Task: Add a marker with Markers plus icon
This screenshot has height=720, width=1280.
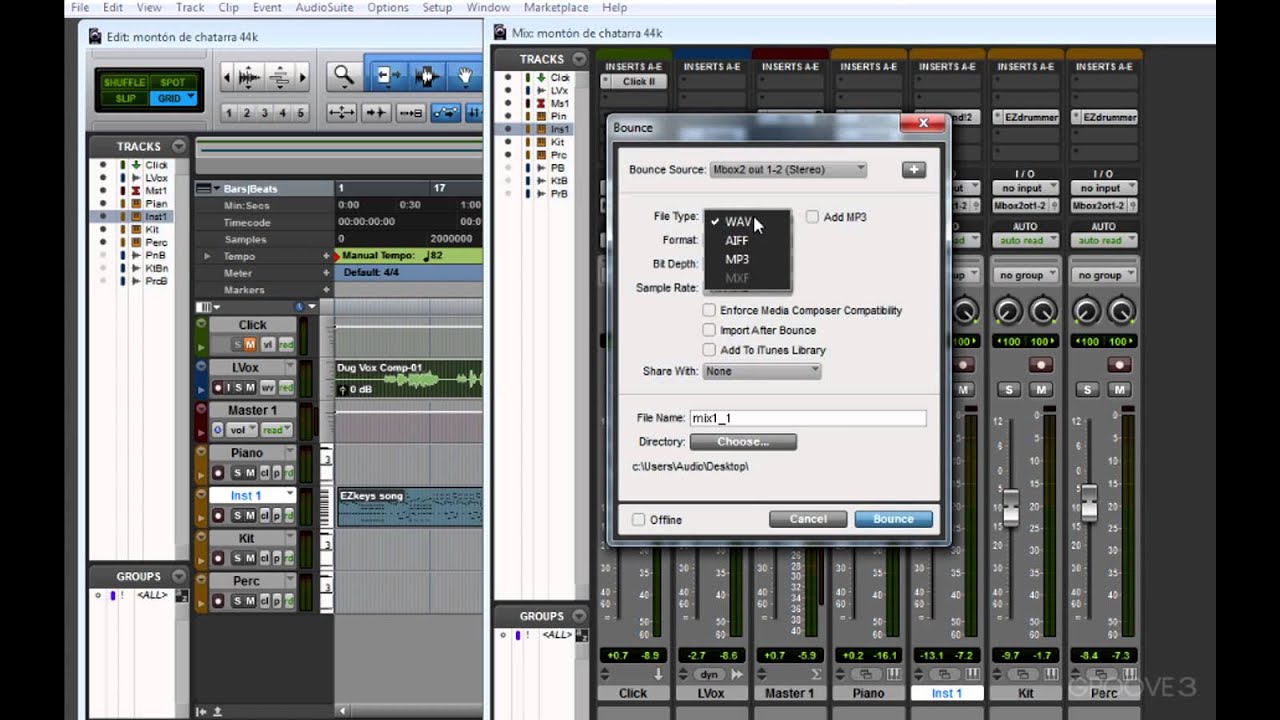Action: [326, 290]
